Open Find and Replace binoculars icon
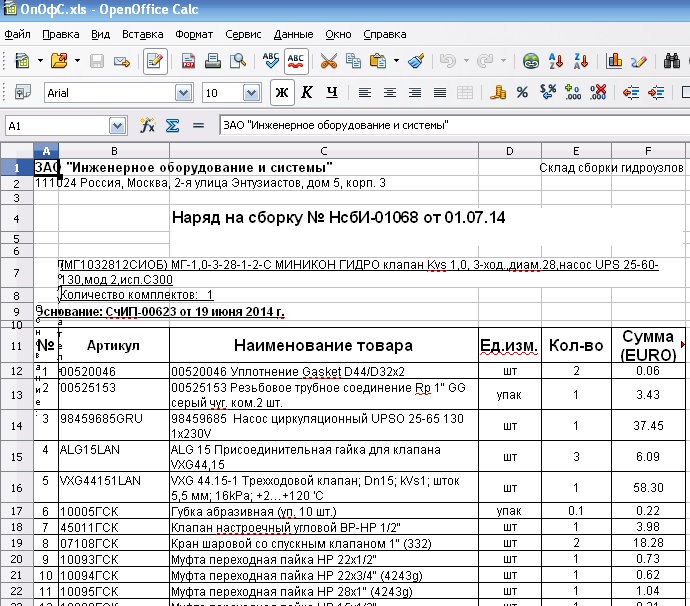Viewport: 690px width, 606px height. pyautogui.click(x=672, y=61)
